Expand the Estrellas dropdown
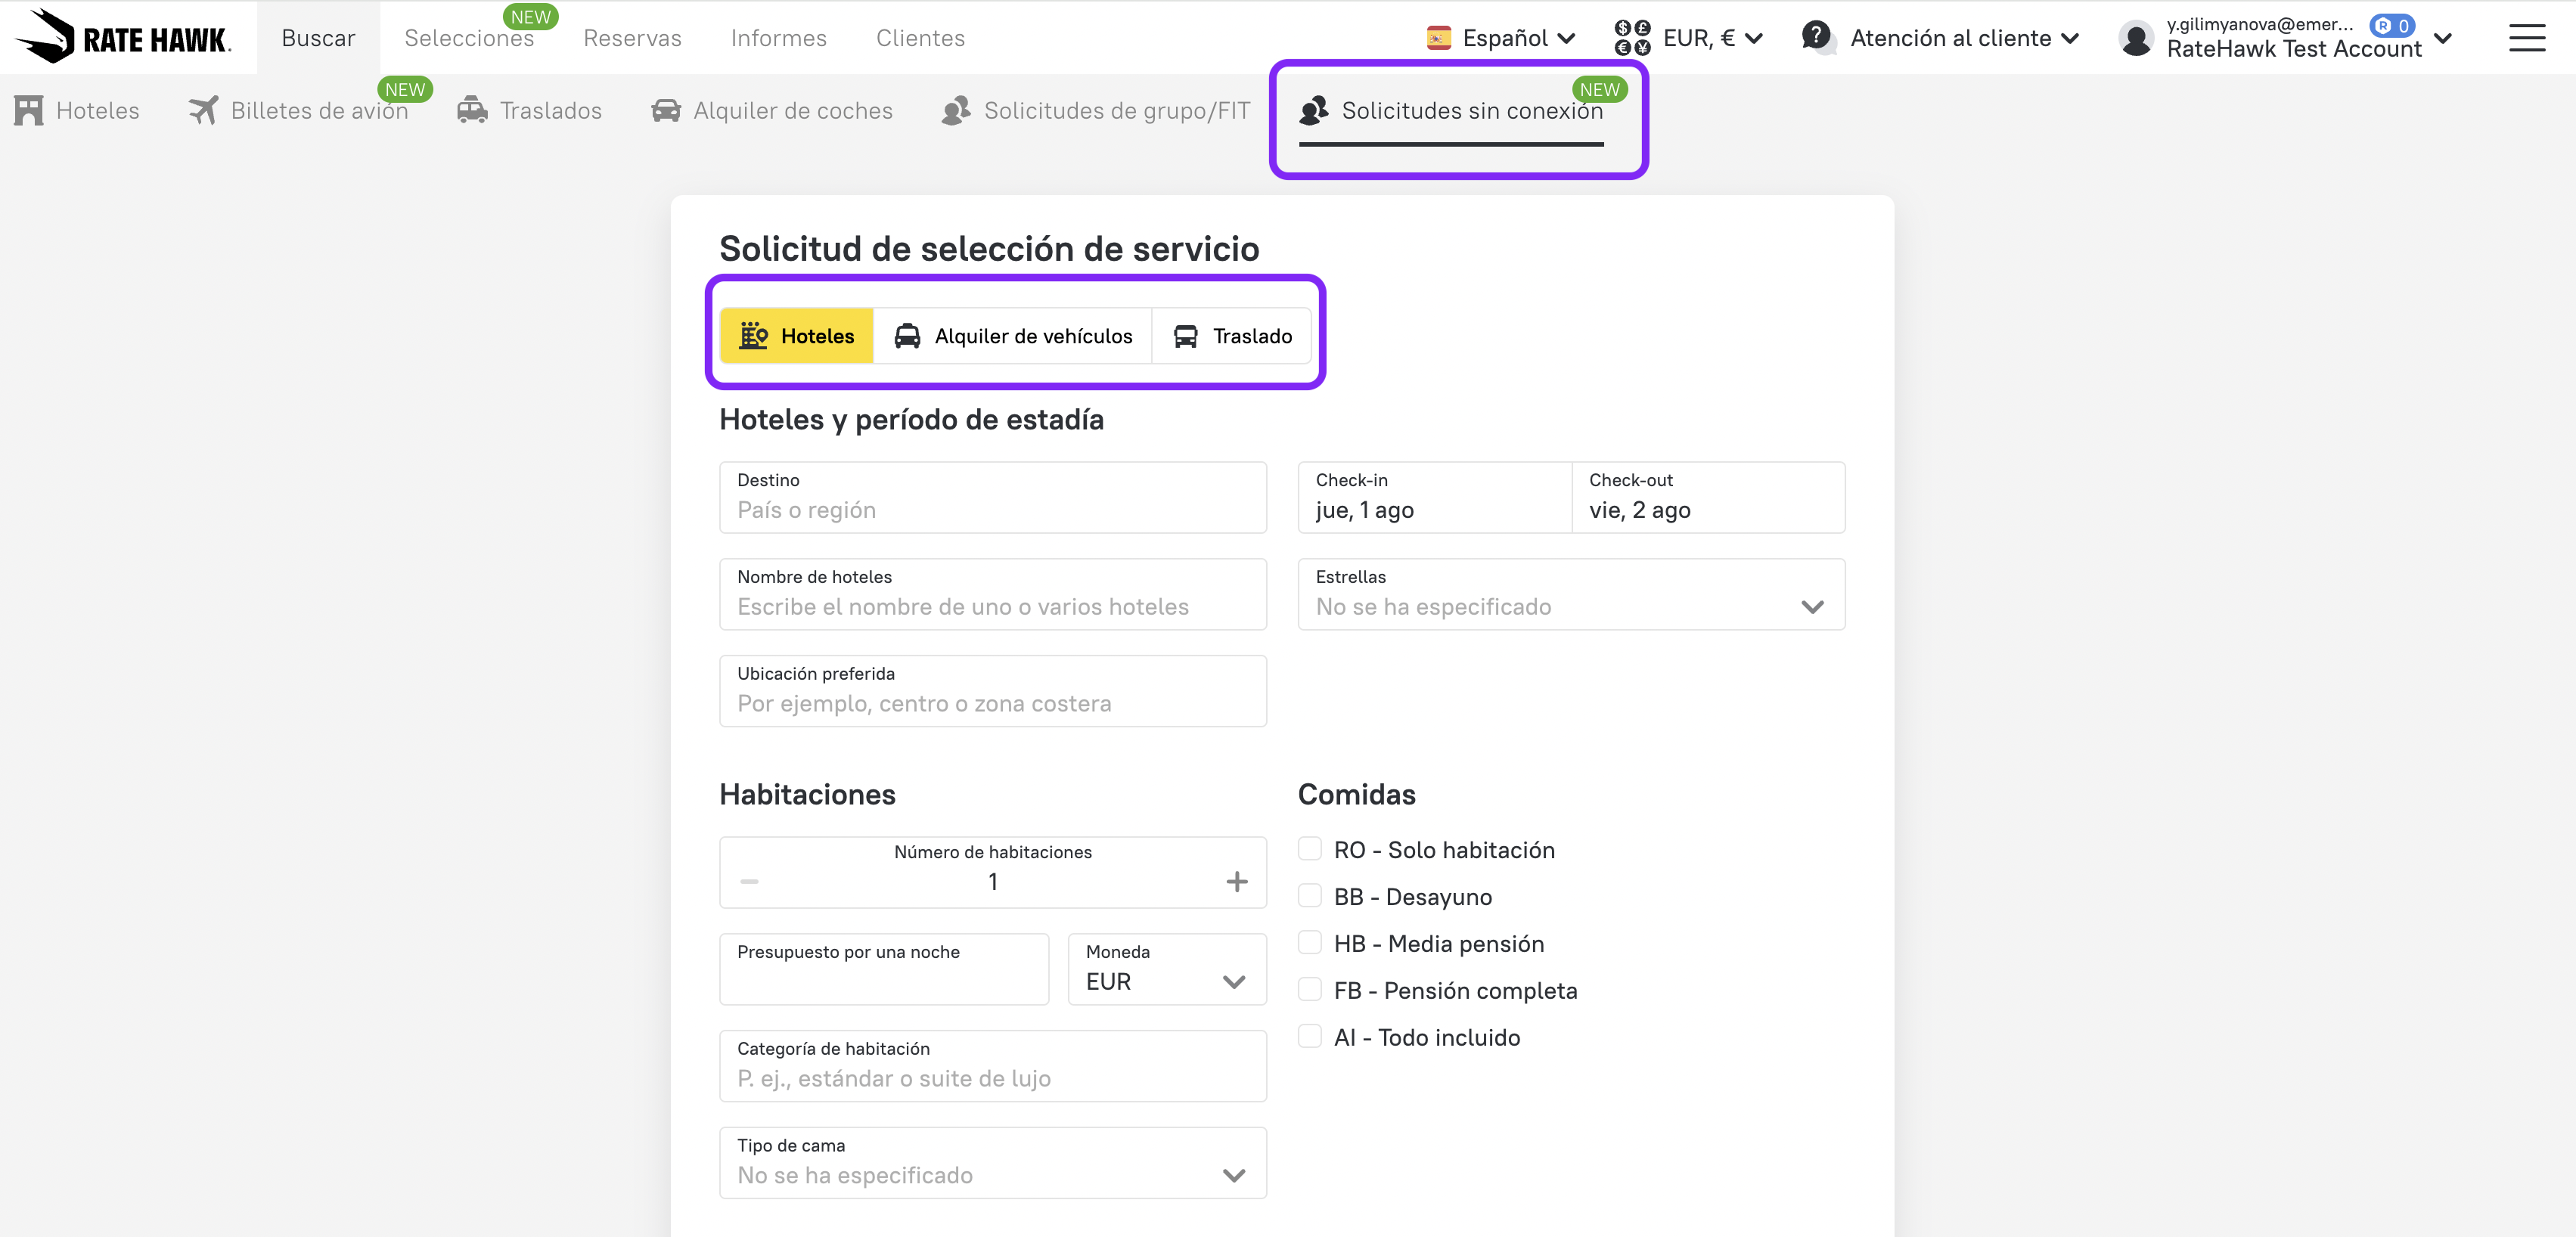The width and height of the screenshot is (2576, 1237). (1570, 595)
